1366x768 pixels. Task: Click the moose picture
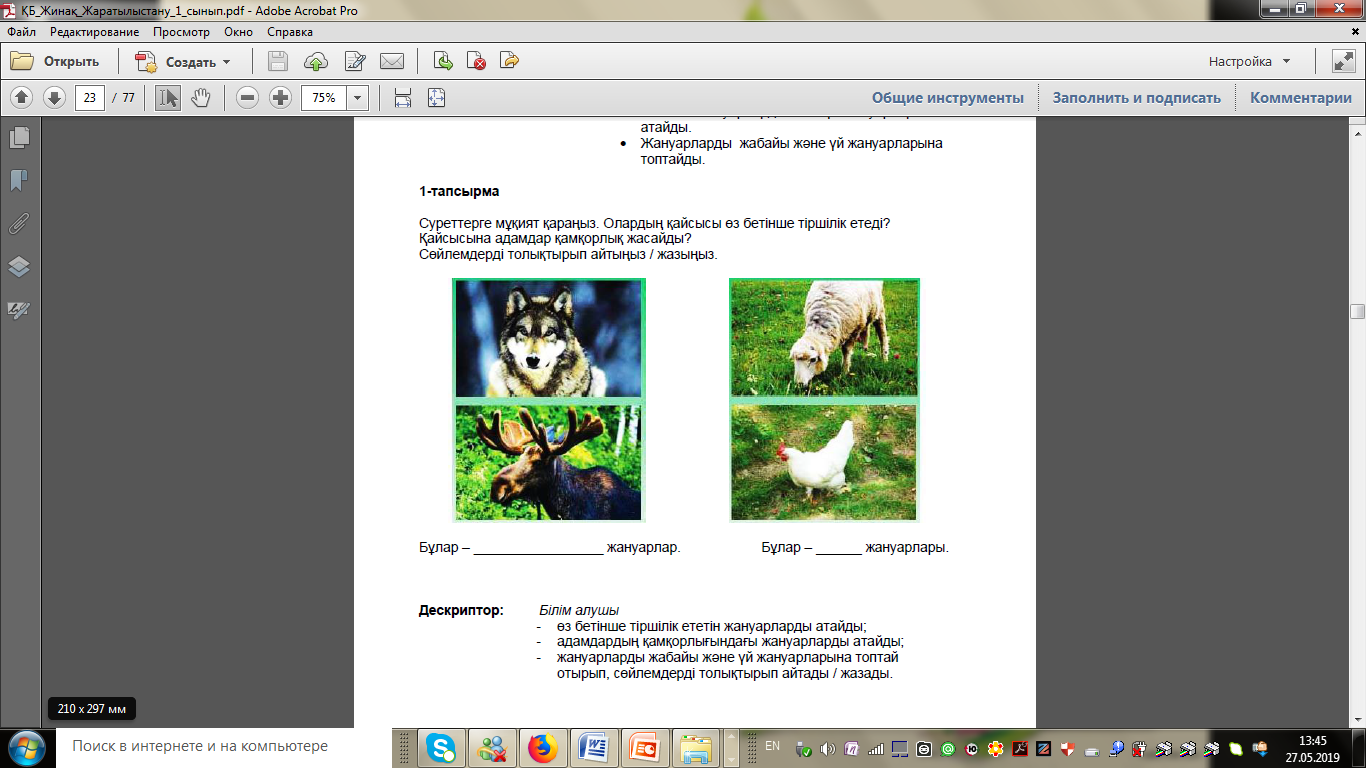pos(548,462)
